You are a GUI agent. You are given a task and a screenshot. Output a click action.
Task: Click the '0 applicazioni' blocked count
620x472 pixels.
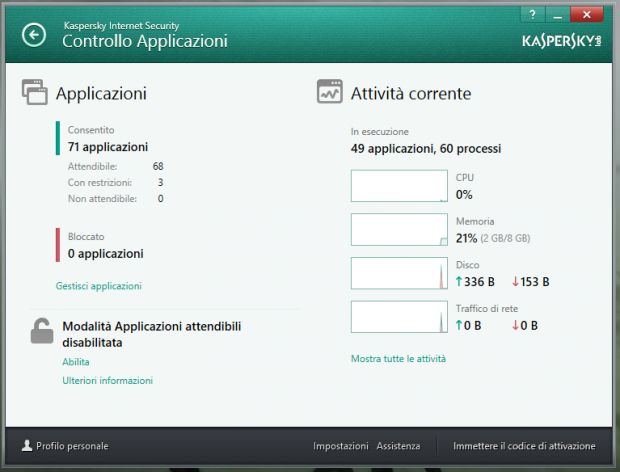pos(106,253)
